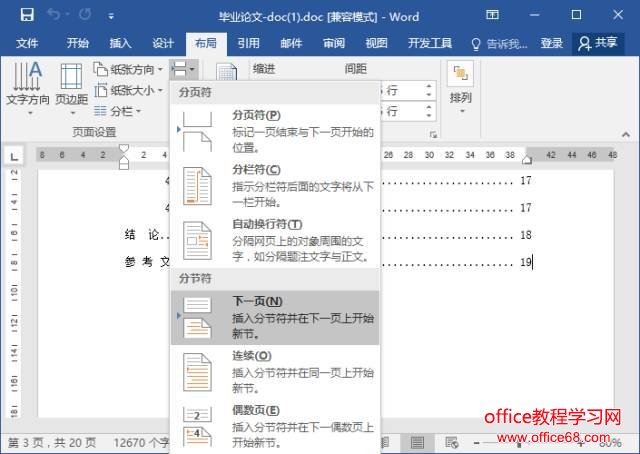This screenshot has width=640, height=454.
Task: Choose 连续(O) continuous section break
Action: click(x=275, y=372)
